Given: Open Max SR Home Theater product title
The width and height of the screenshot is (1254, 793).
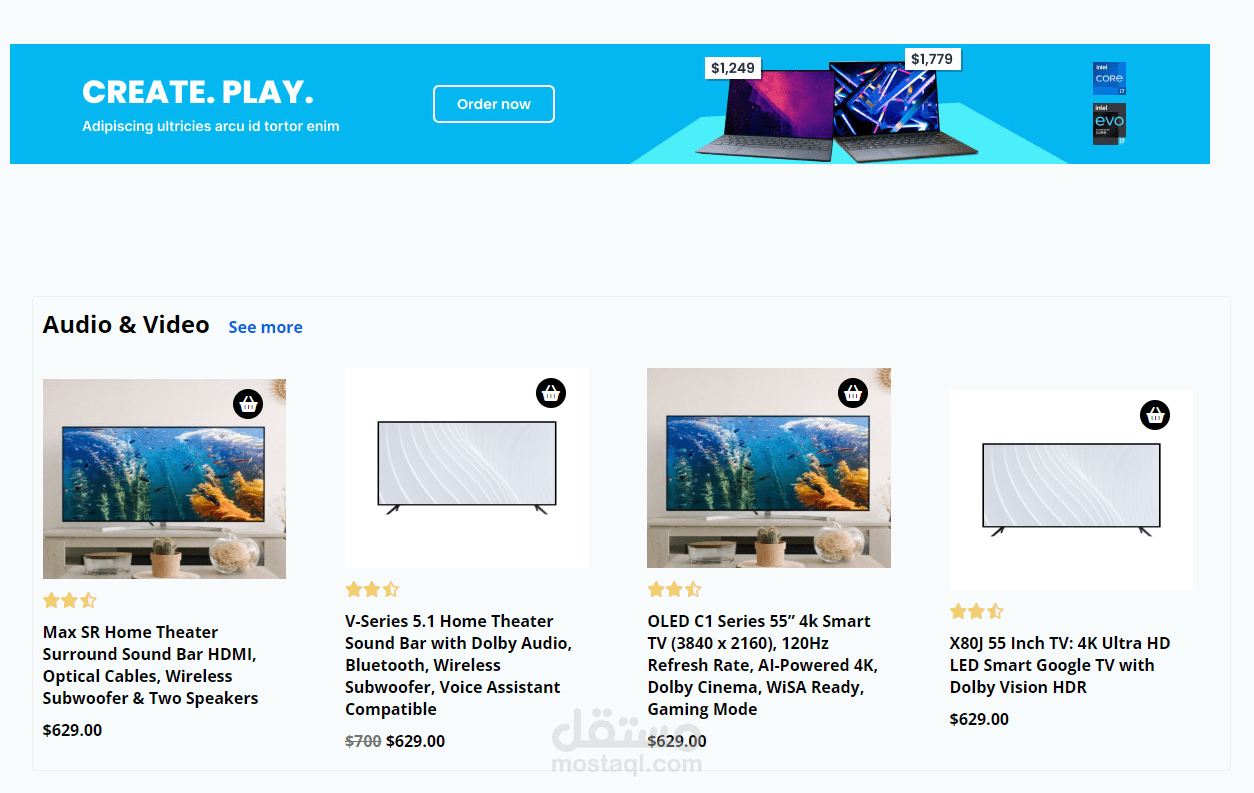Looking at the screenshot, I should point(150,665).
